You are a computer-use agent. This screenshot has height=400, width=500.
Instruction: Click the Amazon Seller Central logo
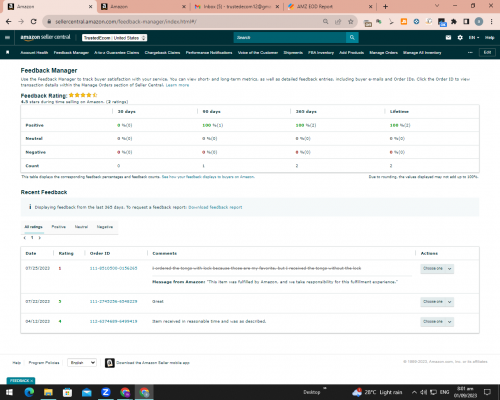[45, 37]
